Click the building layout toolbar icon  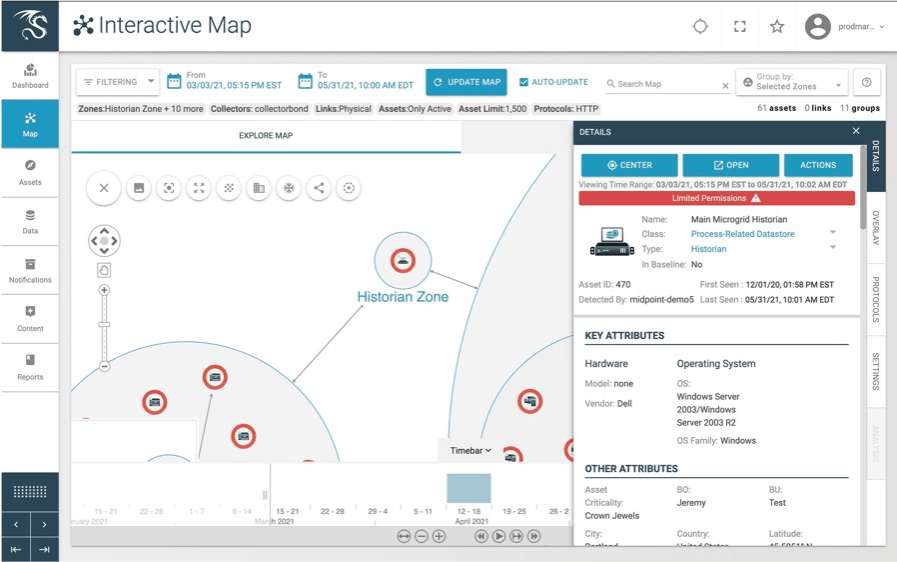coord(259,188)
